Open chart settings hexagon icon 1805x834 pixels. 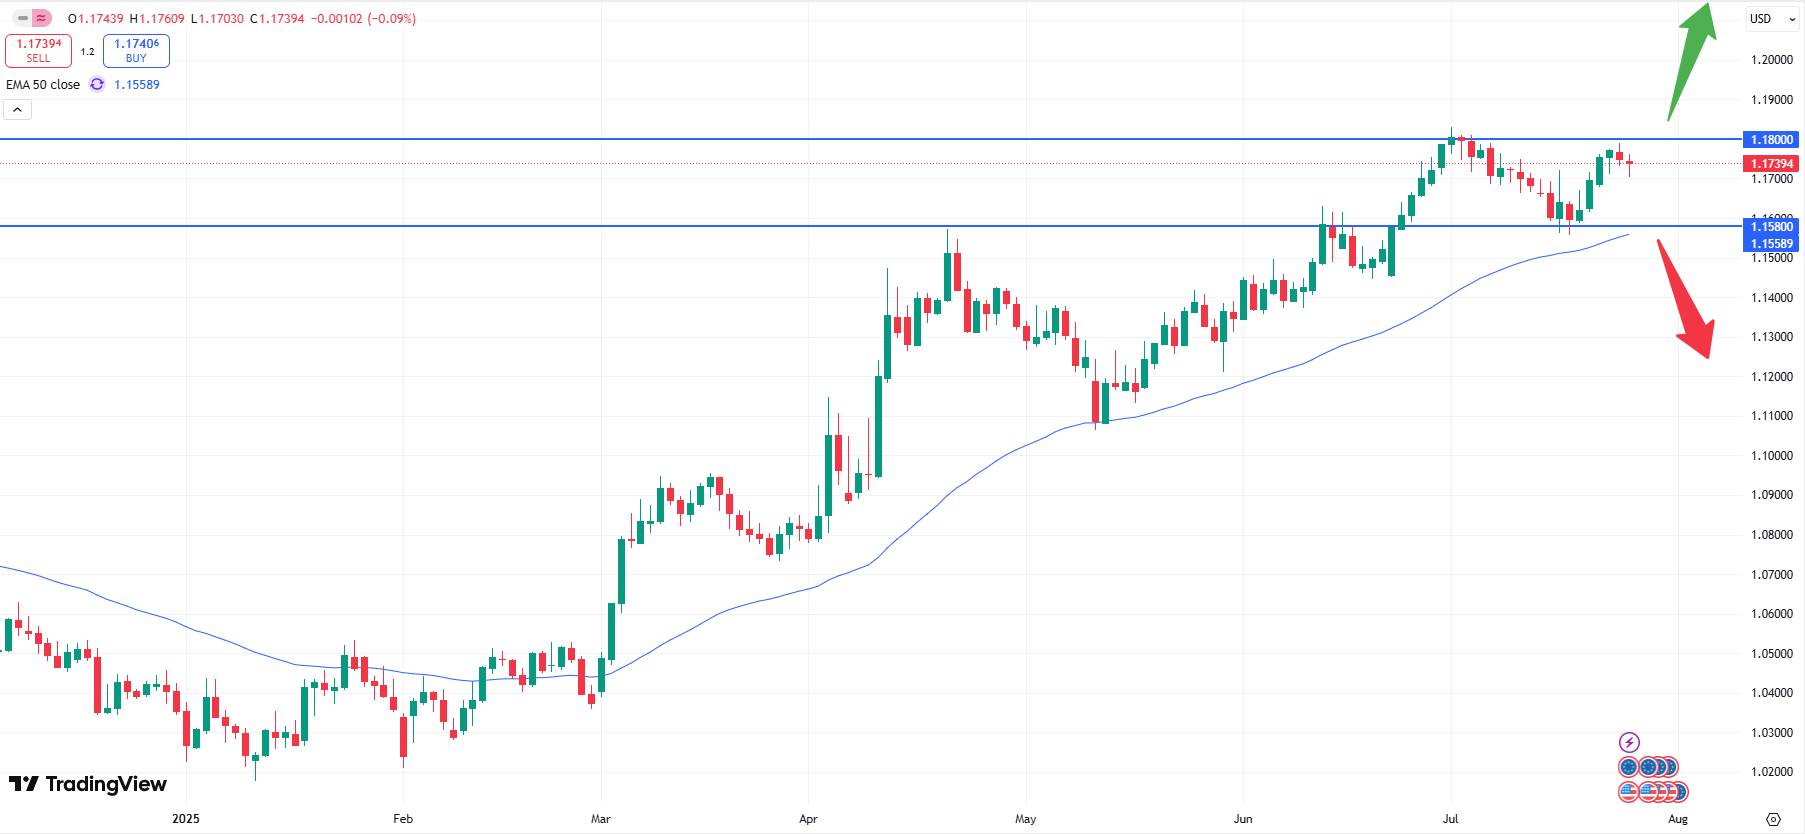coord(1773,819)
